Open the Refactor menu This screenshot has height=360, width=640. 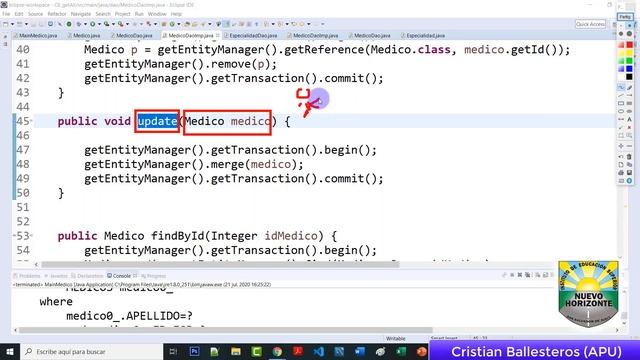tap(57, 14)
